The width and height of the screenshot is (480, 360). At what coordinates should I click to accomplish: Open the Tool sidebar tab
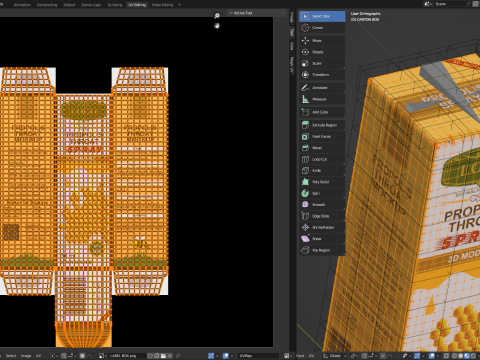pyautogui.click(x=292, y=32)
